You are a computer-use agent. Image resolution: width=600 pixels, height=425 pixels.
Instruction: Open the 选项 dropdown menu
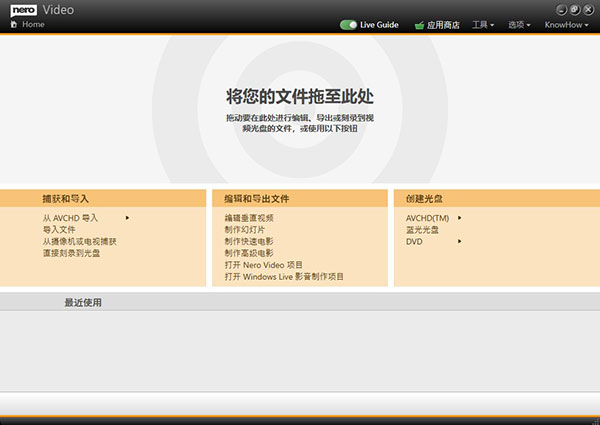(x=520, y=24)
